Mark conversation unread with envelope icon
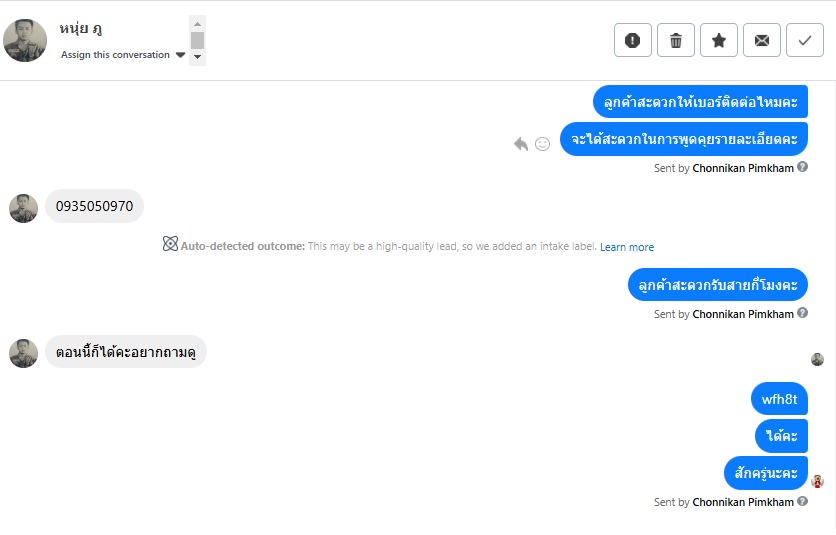The image size is (836, 535). tap(761, 40)
